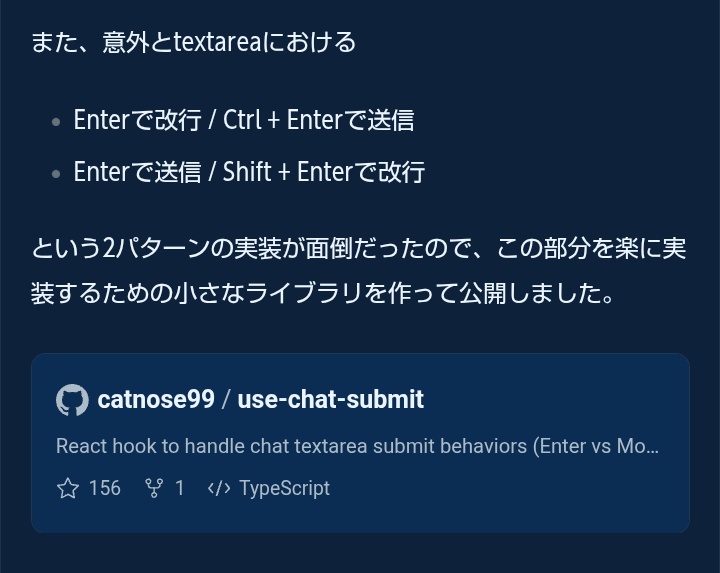This screenshot has width=720, height=573.
Task: Click the 156 star count
Action: click(104, 488)
